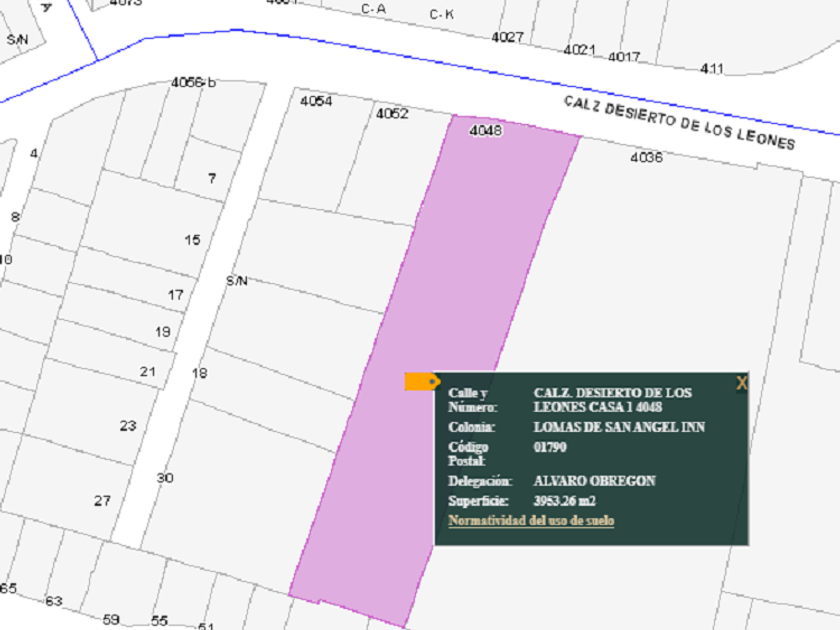Click lot number 55 label
The height and width of the screenshot is (630, 840).
[159, 621]
